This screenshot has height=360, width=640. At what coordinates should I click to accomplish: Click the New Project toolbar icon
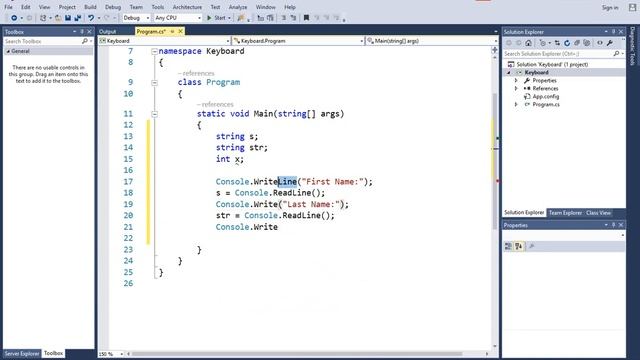(x=43, y=18)
